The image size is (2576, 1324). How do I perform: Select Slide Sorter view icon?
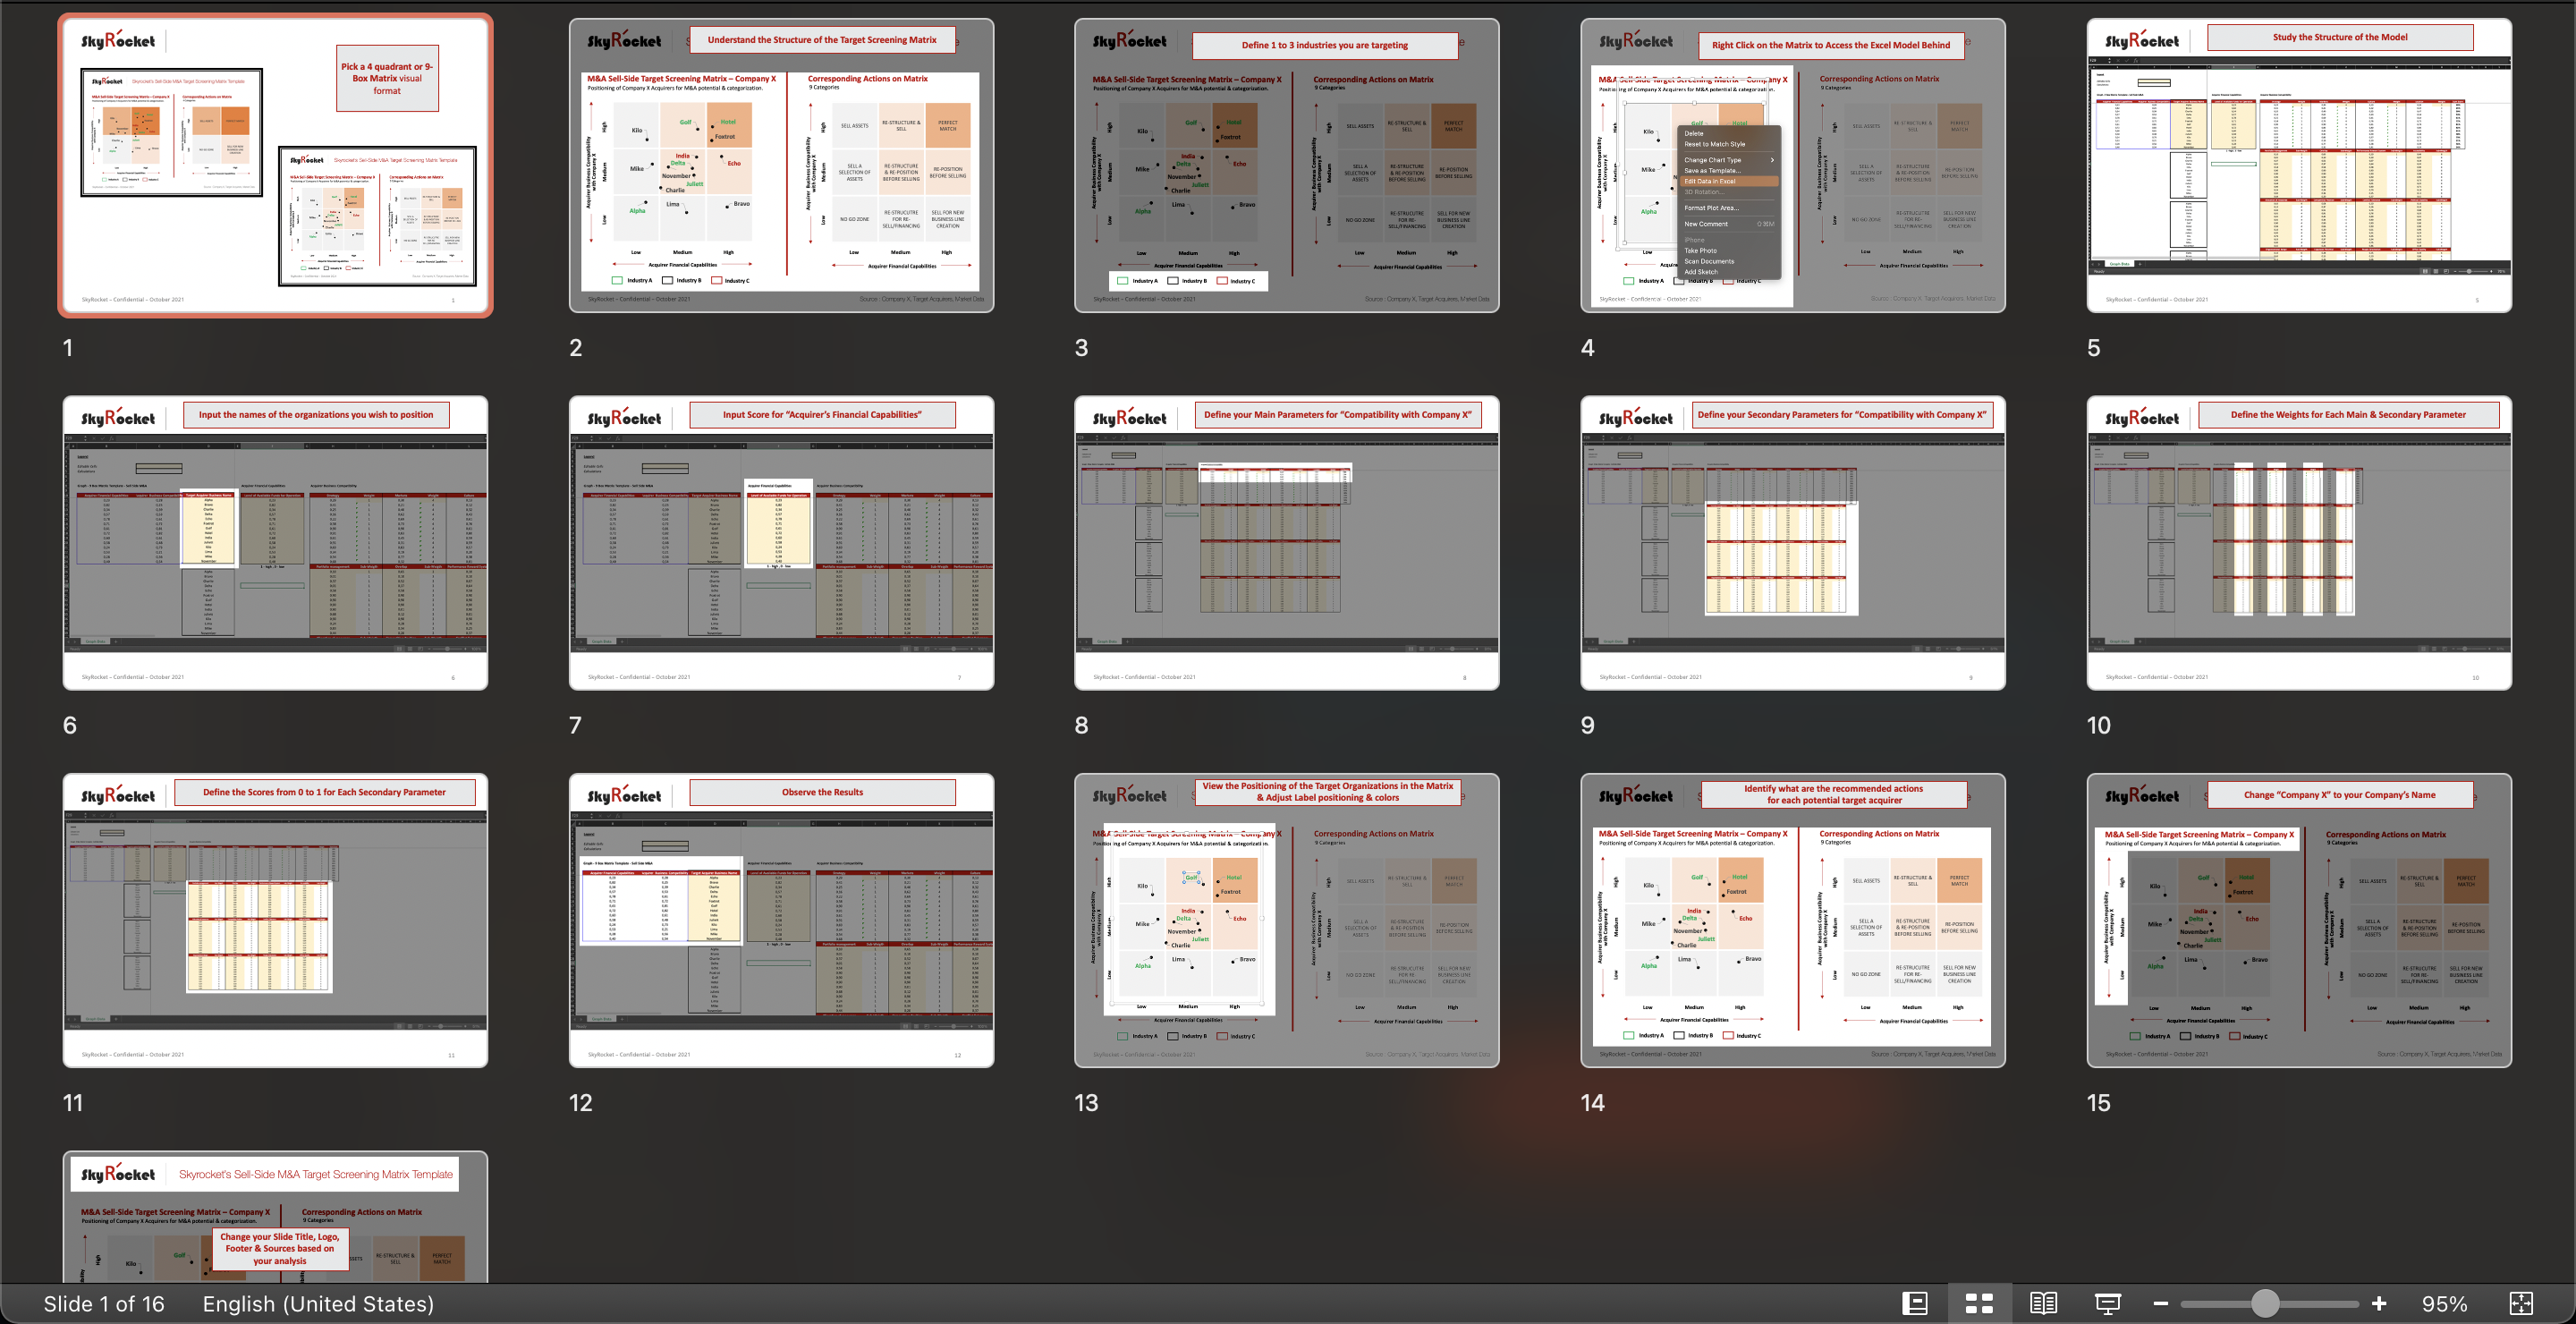point(1979,1303)
